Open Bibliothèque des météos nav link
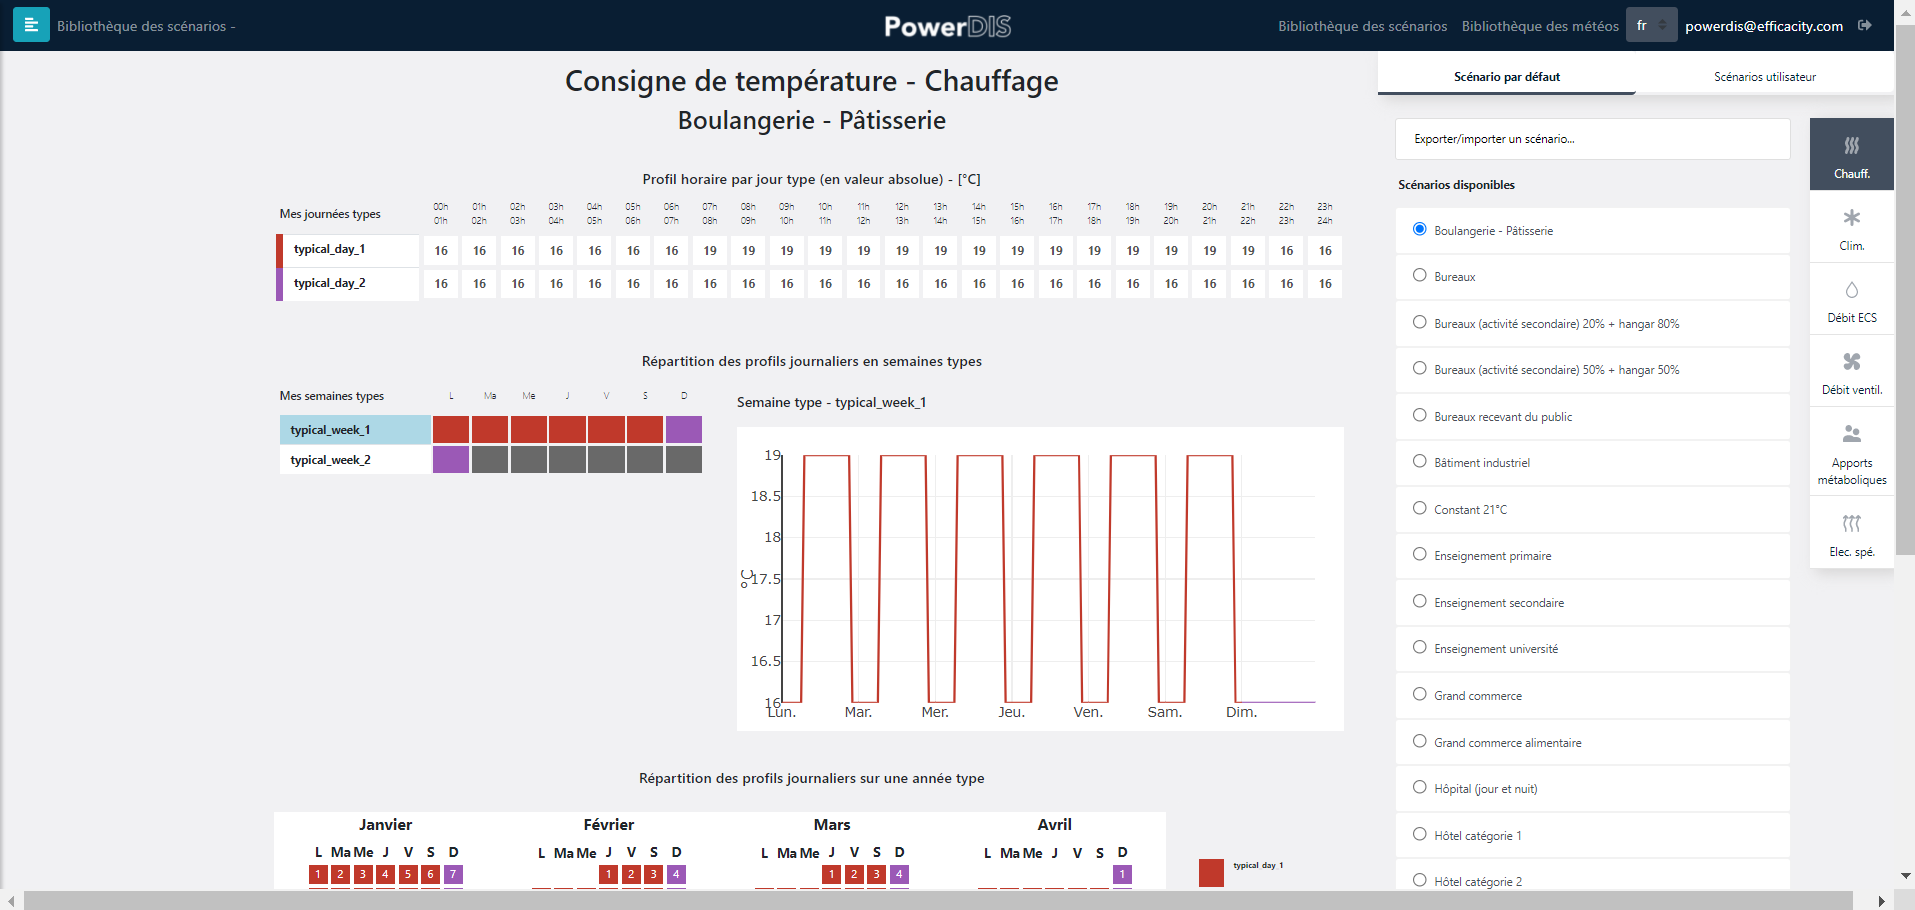 click(1540, 26)
